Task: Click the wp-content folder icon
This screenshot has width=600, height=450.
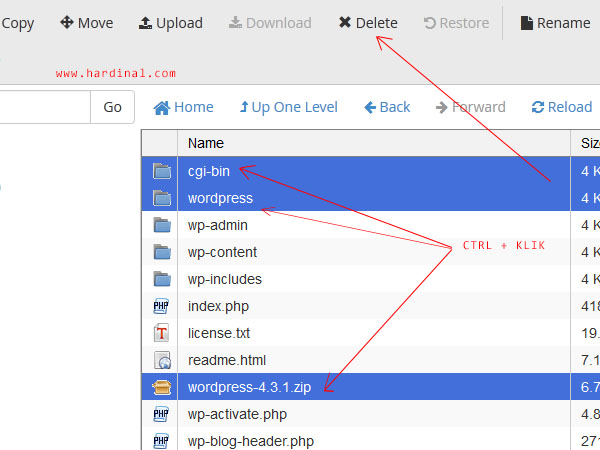Action: pyautogui.click(x=162, y=252)
